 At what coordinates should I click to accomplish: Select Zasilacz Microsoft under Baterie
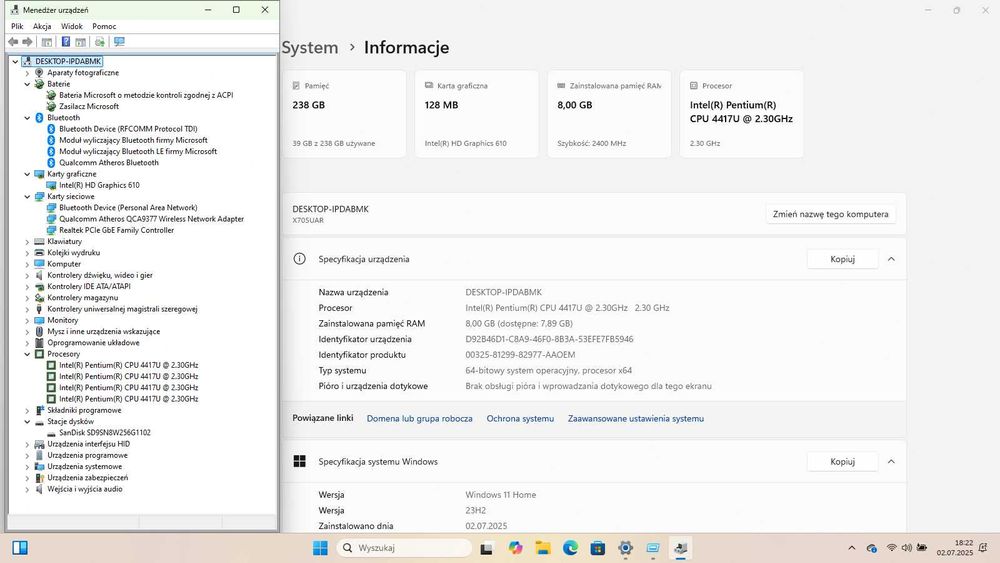[89, 106]
